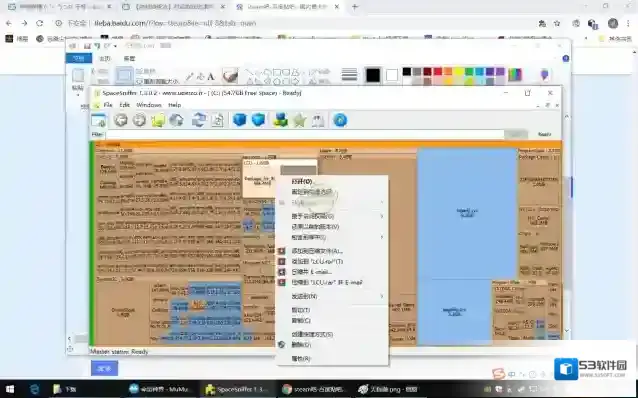Click SpaceSniffer Go Back arrow icon
638x398 pixels.
click(120, 120)
